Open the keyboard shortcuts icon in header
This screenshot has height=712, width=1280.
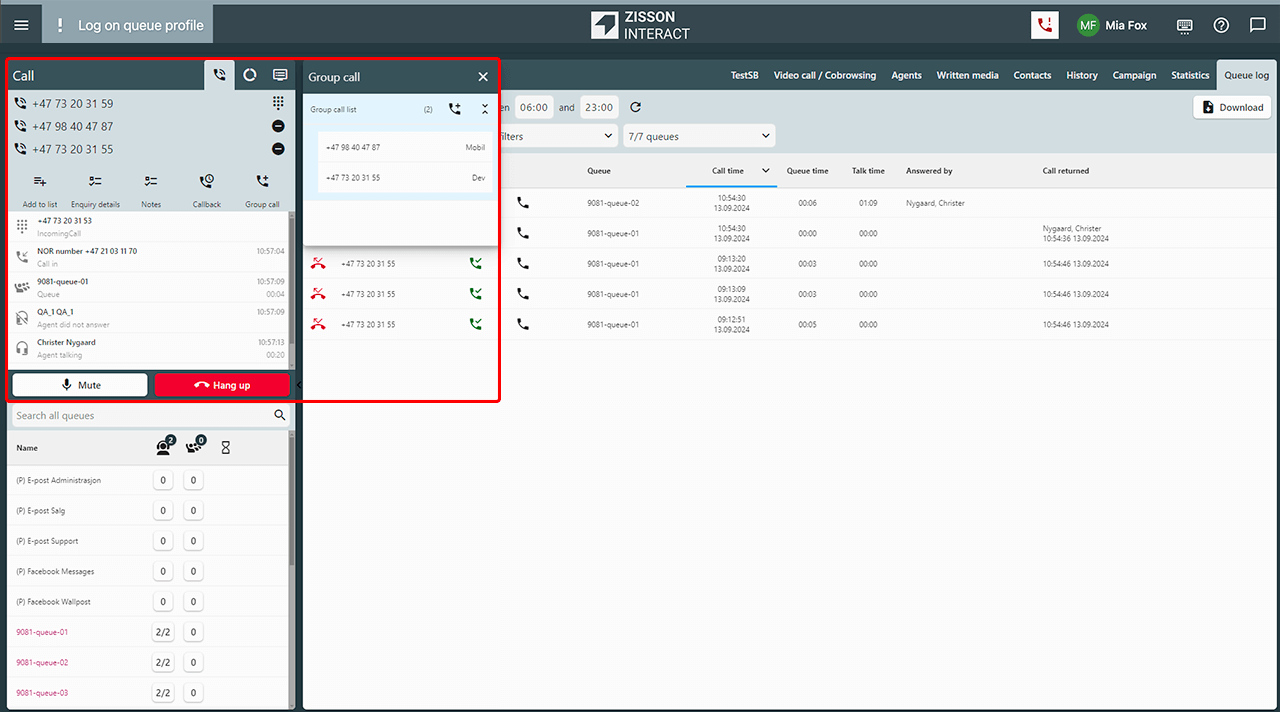pos(1185,25)
